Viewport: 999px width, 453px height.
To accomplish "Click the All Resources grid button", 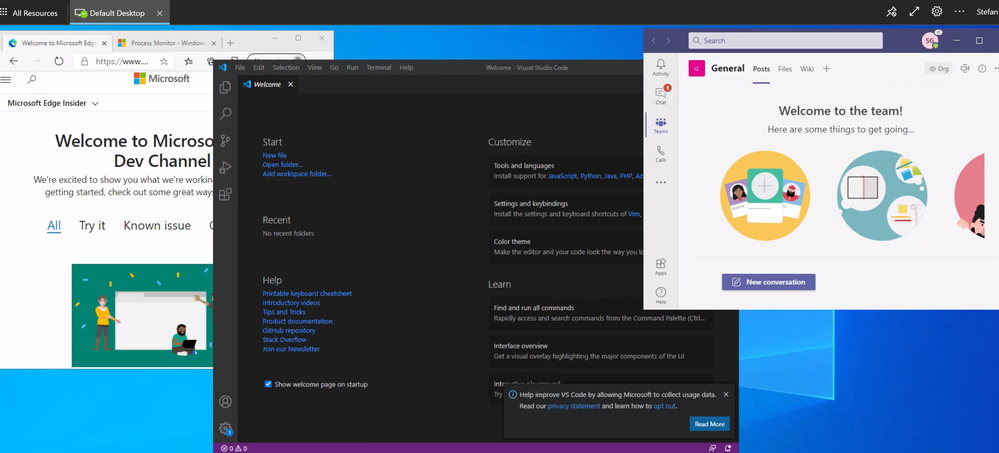I will 29,13.
